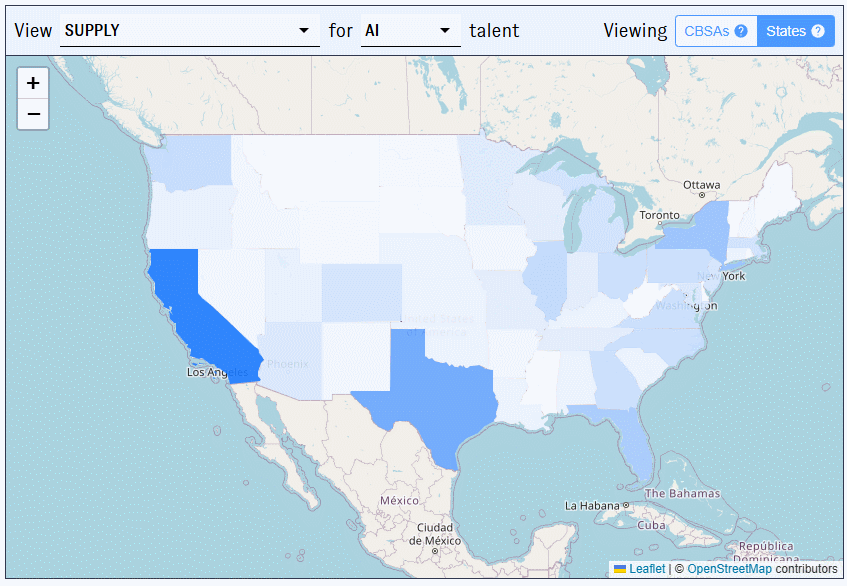Zoom in using the plus icon
This screenshot has width=847, height=586.
pyautogui.click(x=33, y=83)
